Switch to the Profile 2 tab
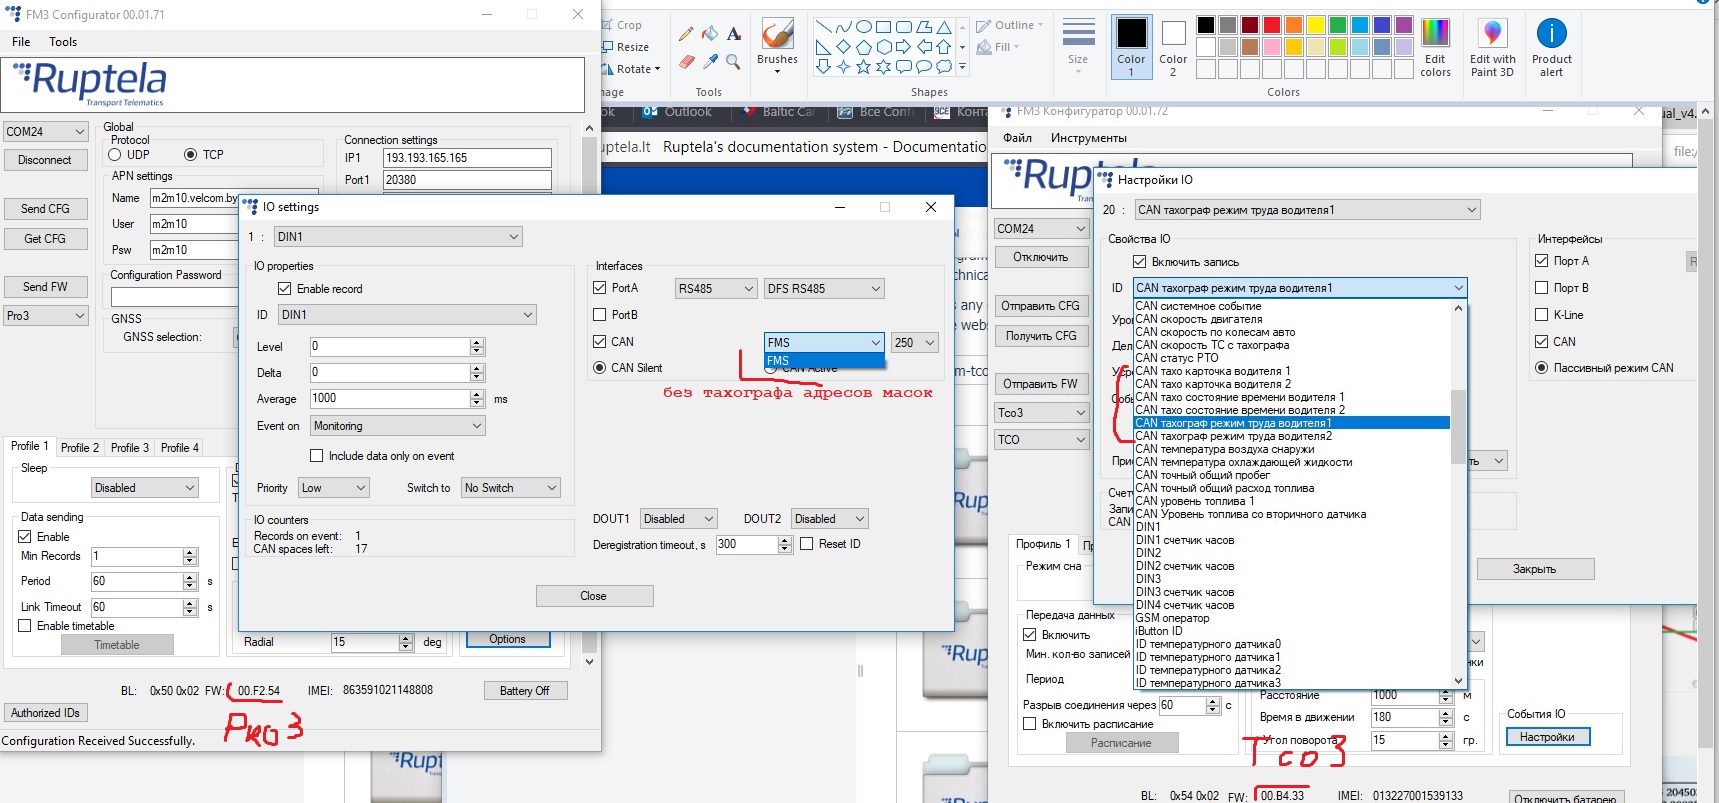The width and height of the screenshot is (1719, 803). click(80, 448)
